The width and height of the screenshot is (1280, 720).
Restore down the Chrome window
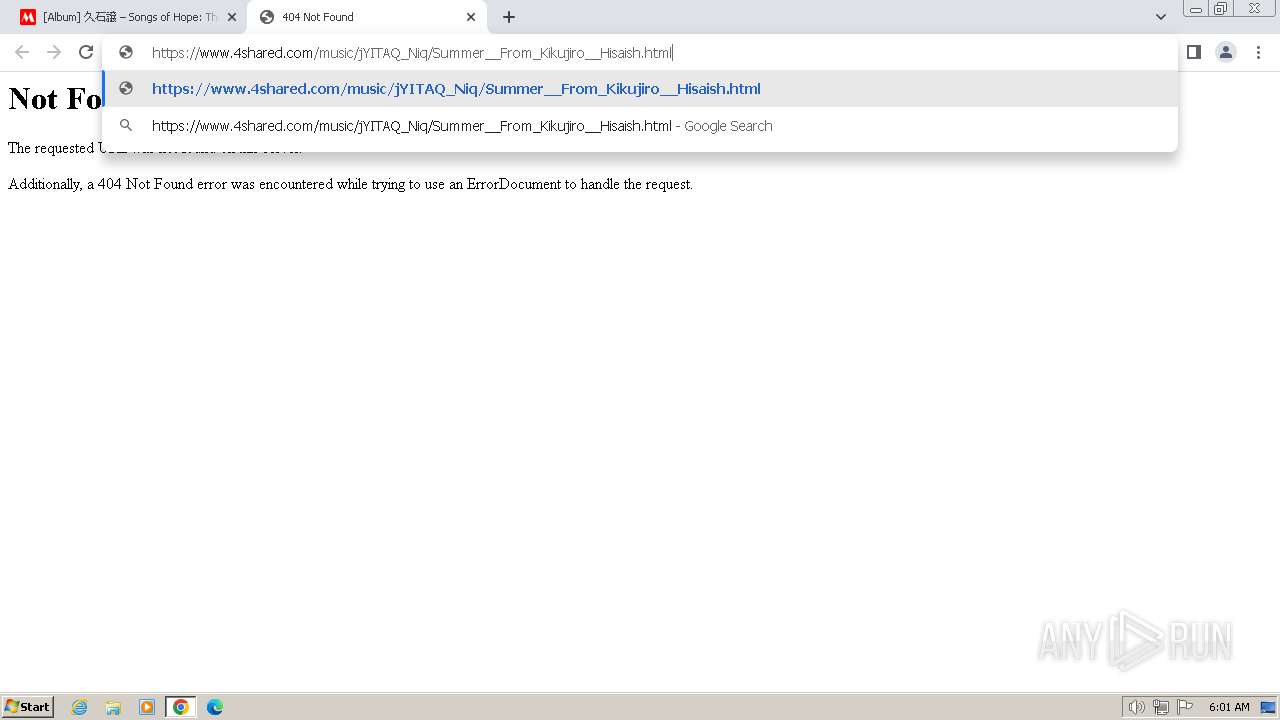(x=1221, y=9)
